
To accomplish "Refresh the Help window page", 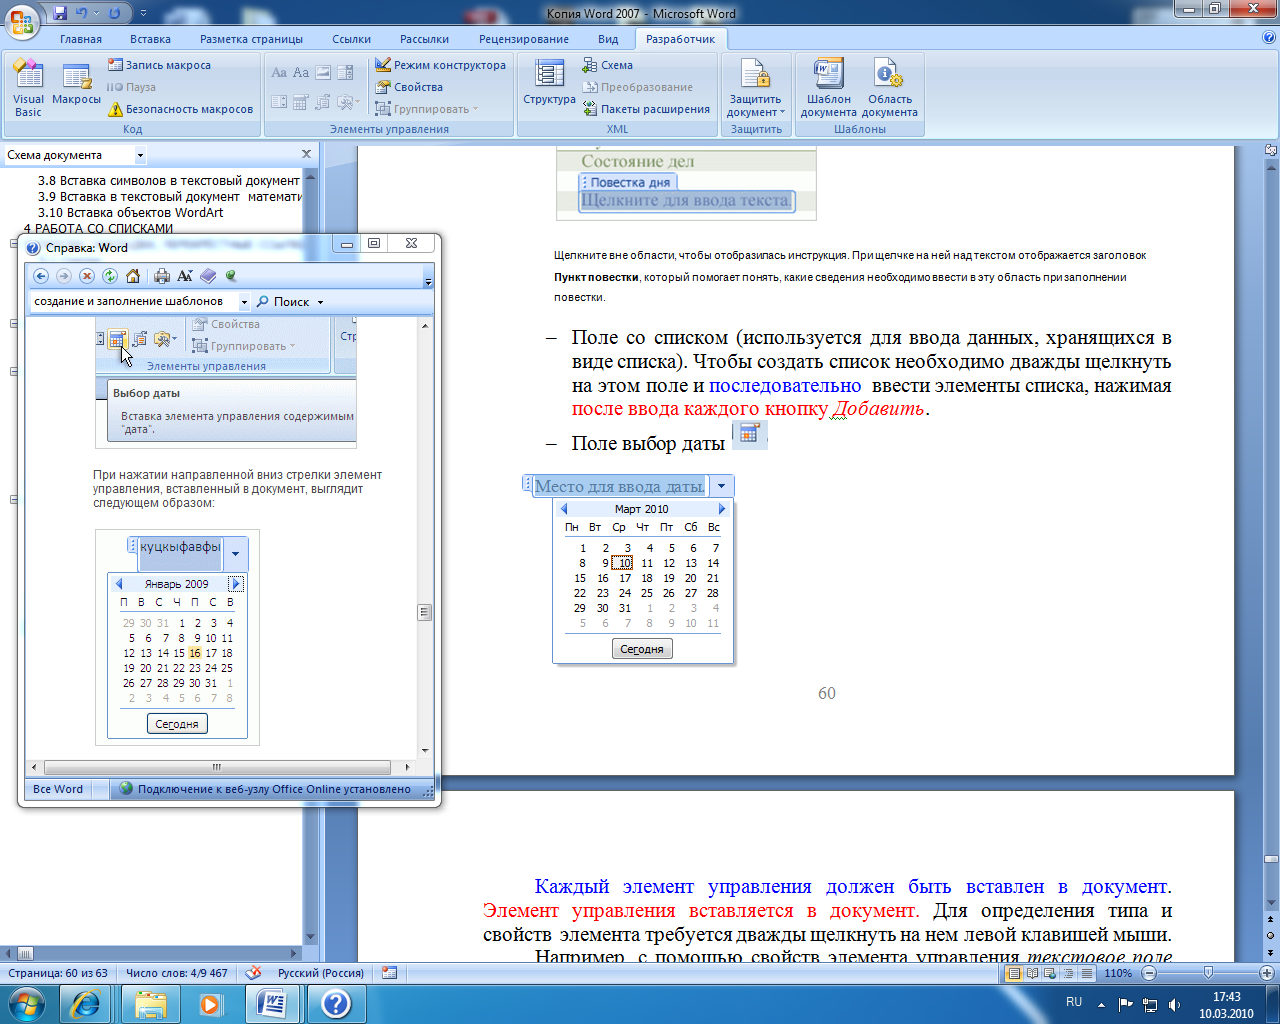I will coord(110,276).
